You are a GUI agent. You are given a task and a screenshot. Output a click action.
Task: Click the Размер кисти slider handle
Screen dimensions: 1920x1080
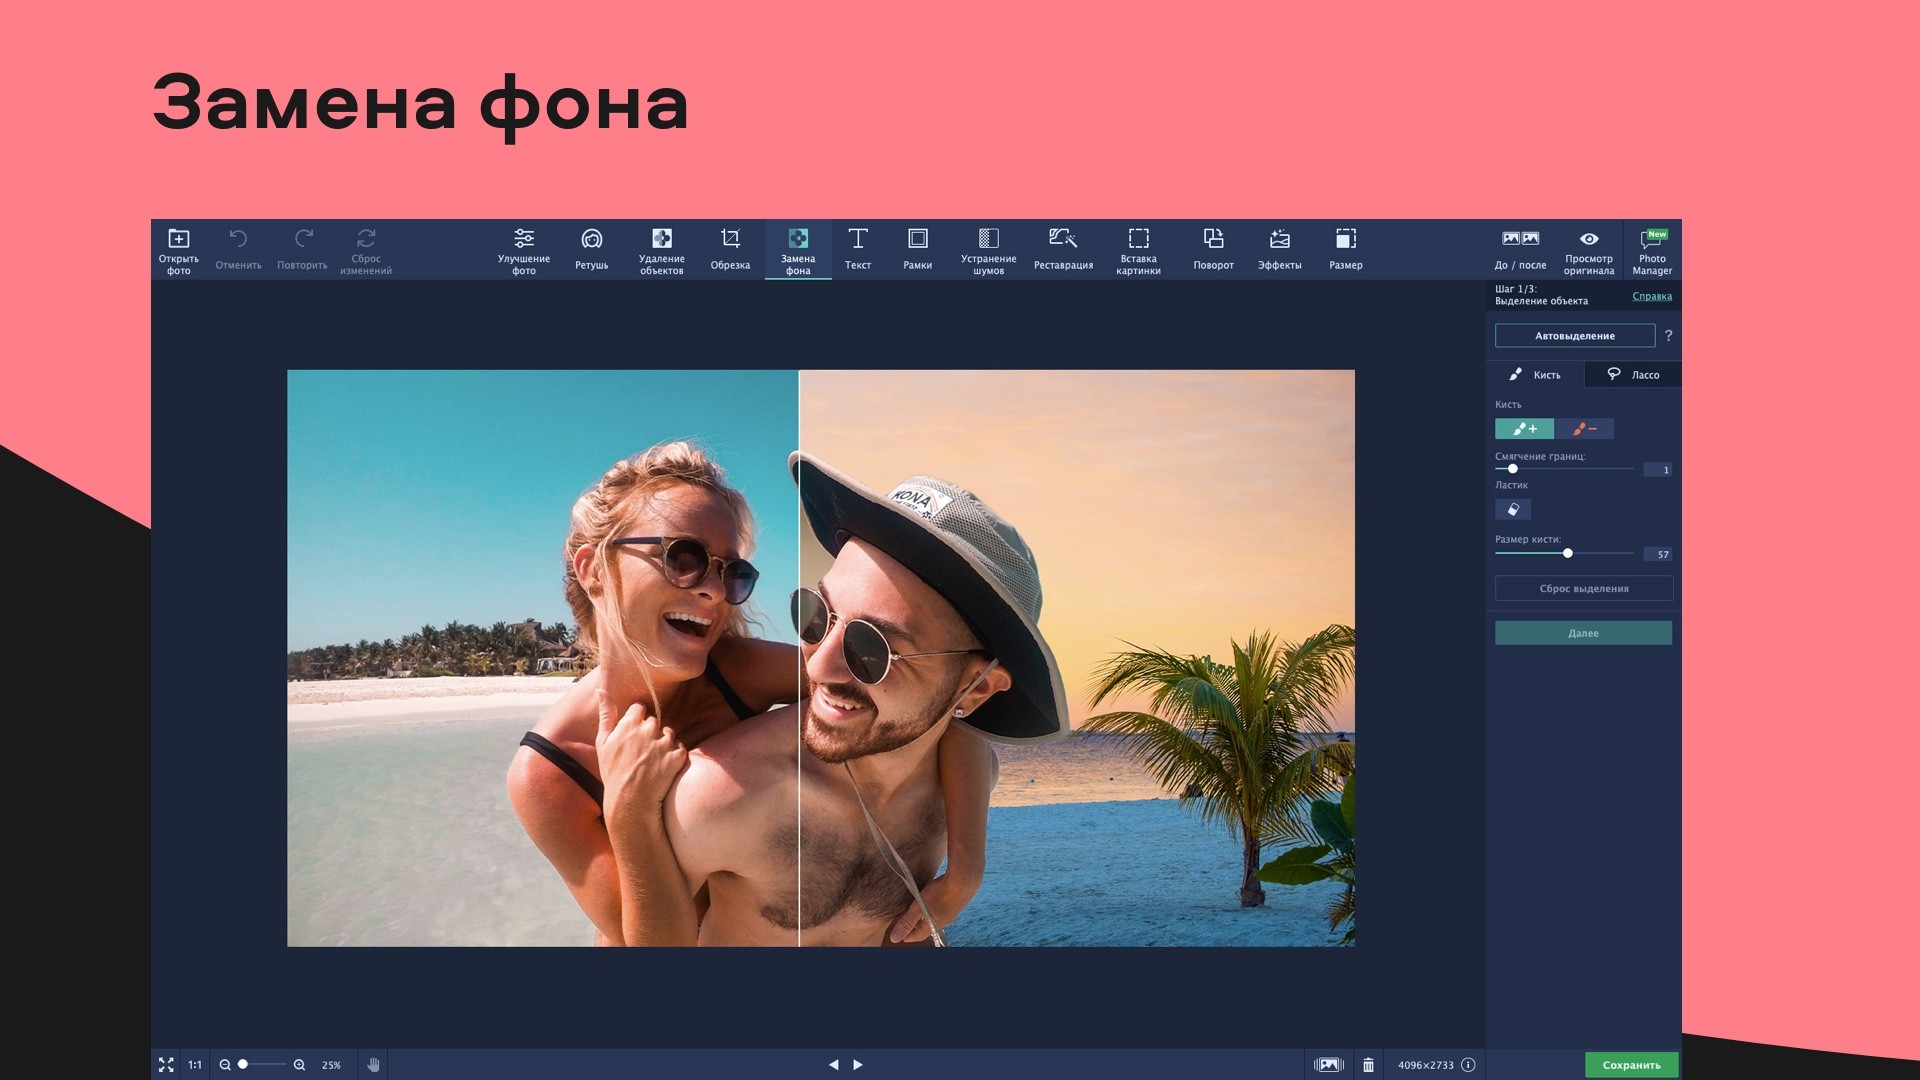coord(1568,553)
